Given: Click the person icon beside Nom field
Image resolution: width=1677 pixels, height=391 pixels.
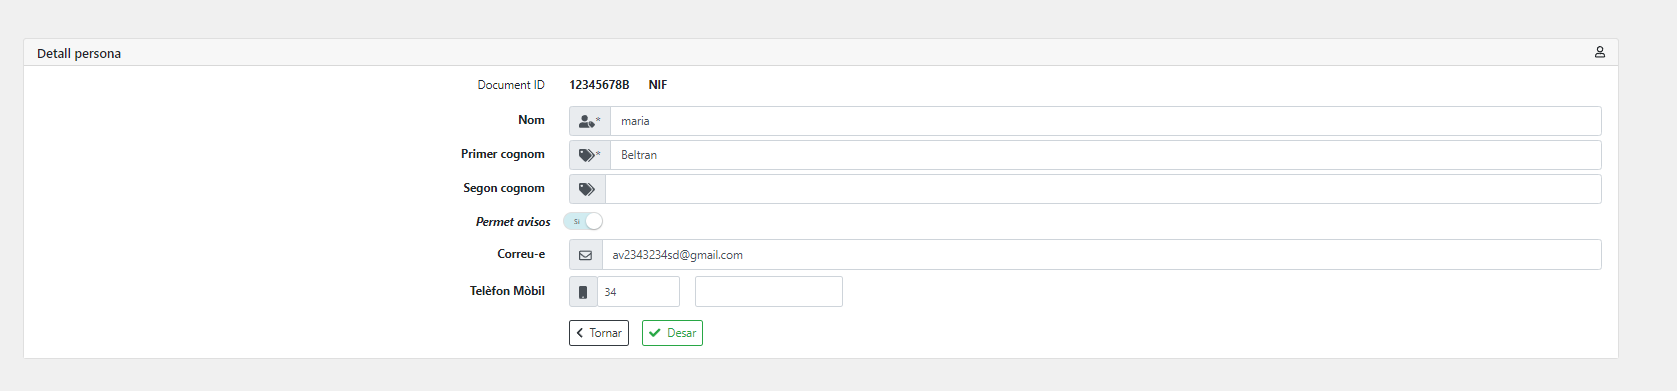Looking at the screenshot, I should 587,121.
